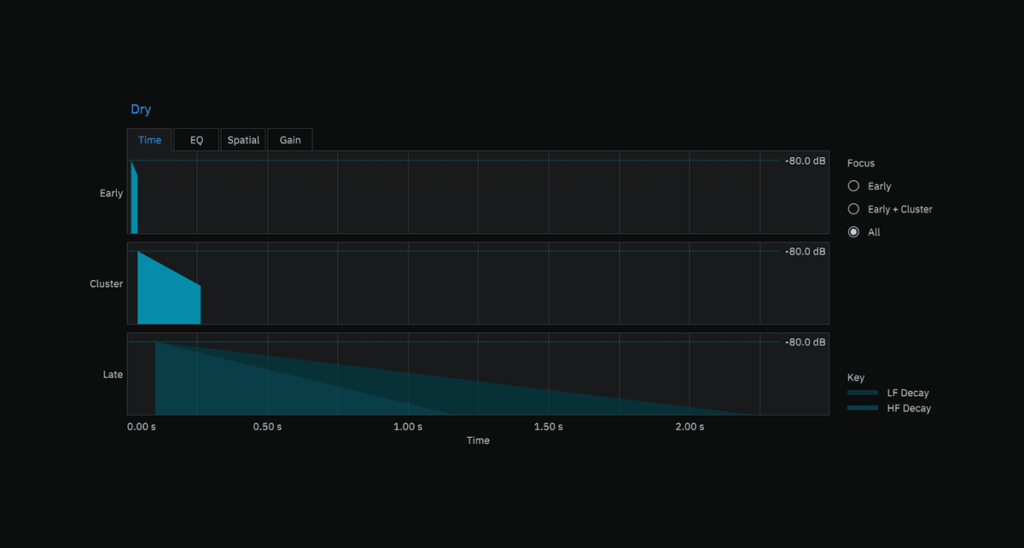Click the 1.50 s time axis label
The image size is (1024, 548).
pos(549,427)
